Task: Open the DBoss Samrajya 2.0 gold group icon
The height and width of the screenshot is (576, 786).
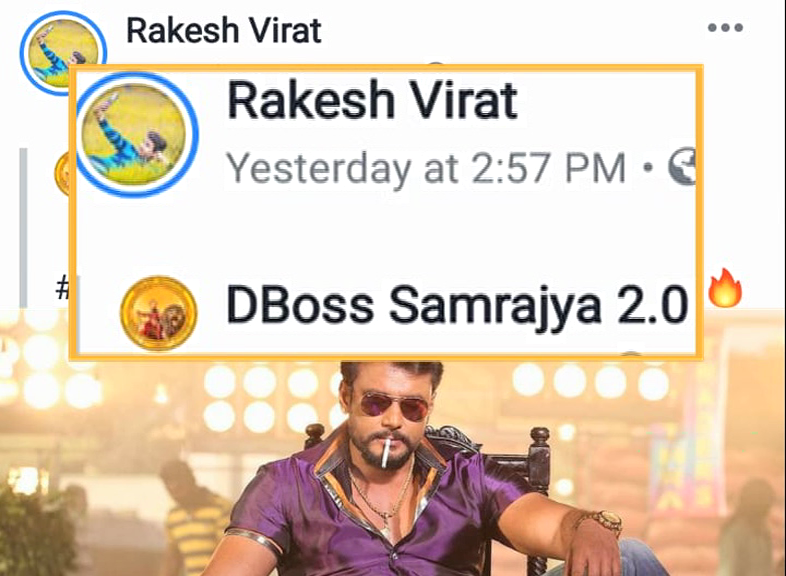Action: [x=158, y=313]
